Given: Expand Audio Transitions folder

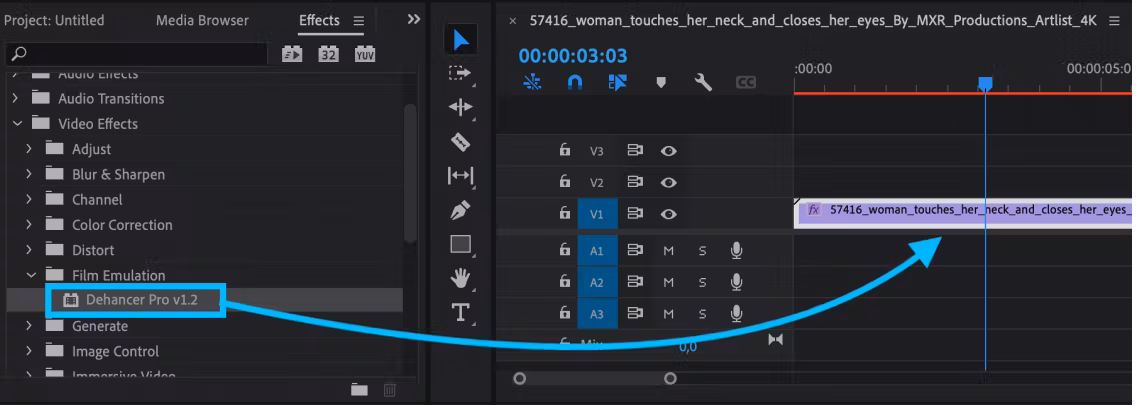Looking at the screenshot, I should pos(15,98).
